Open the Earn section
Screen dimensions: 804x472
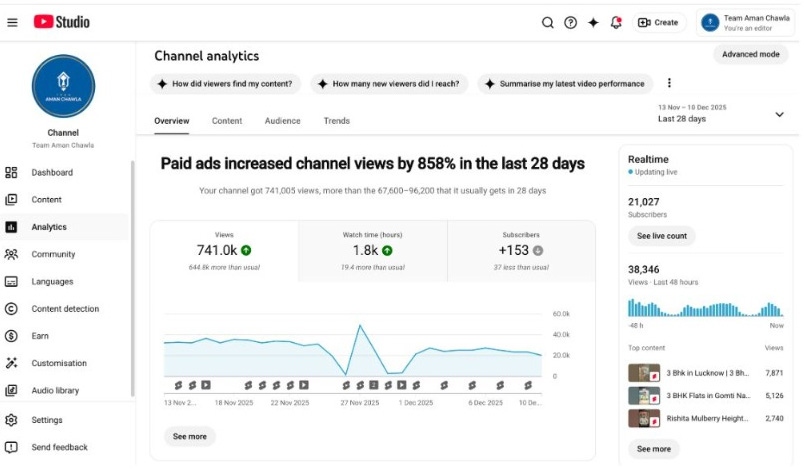[x=39, y=336]
